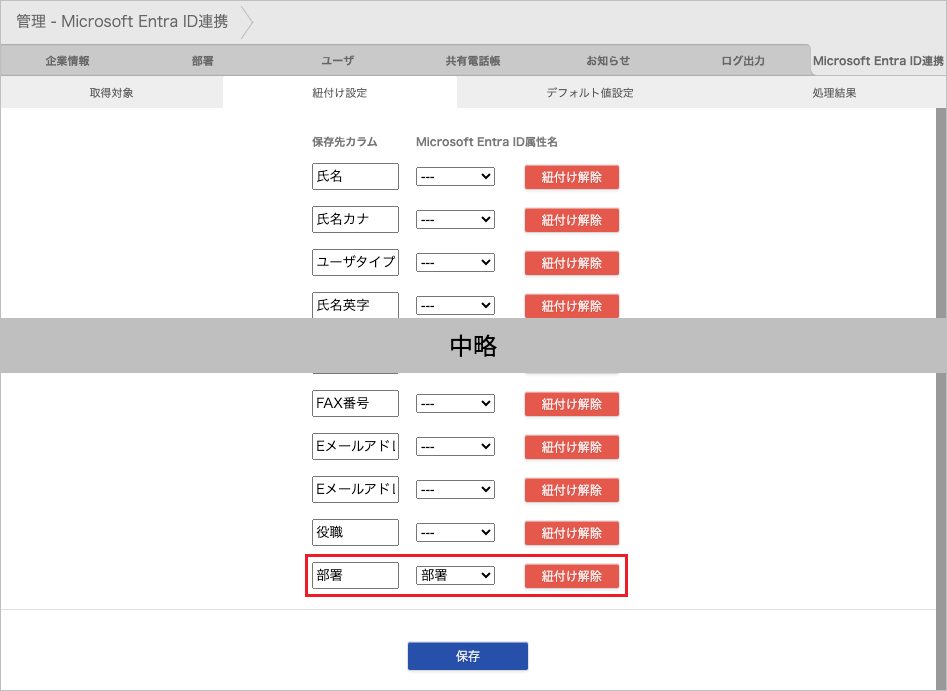Open the attribute dropdown for ユーザタイプ
This screenshot has width=947, height=691.
[x=455, y=262]
